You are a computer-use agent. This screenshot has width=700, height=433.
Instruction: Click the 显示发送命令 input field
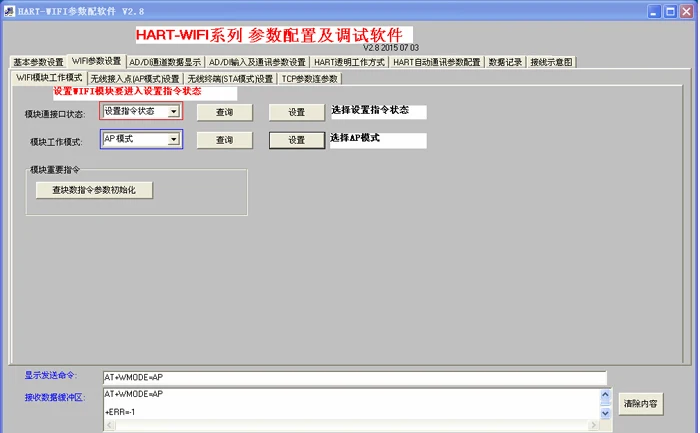click(x=354, y=378)
